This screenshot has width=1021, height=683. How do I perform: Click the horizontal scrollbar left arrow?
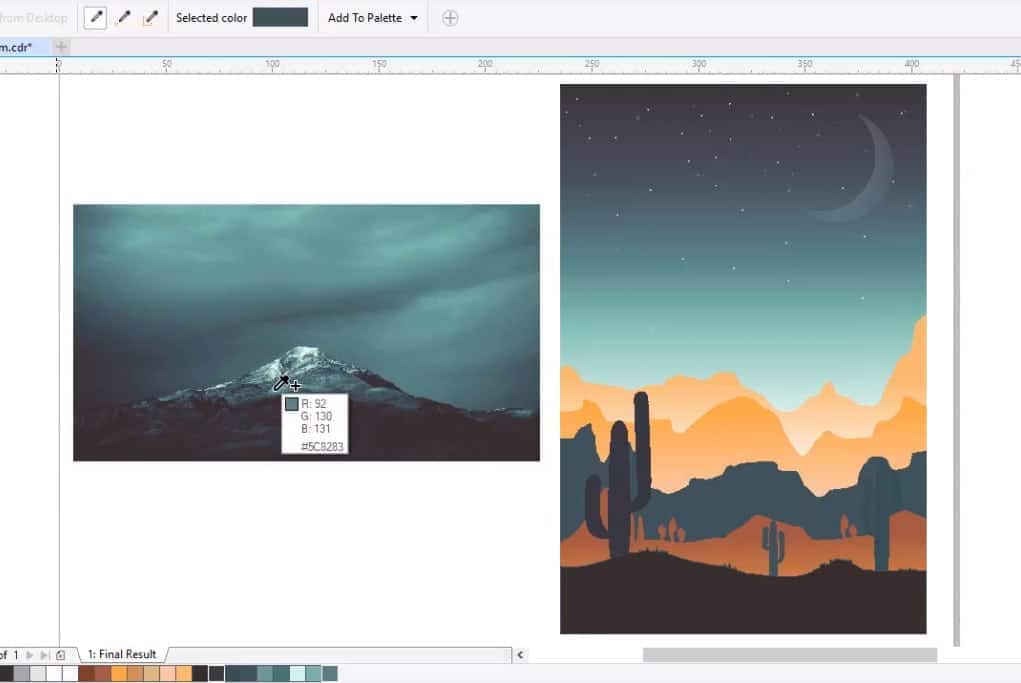click(519, 654)
